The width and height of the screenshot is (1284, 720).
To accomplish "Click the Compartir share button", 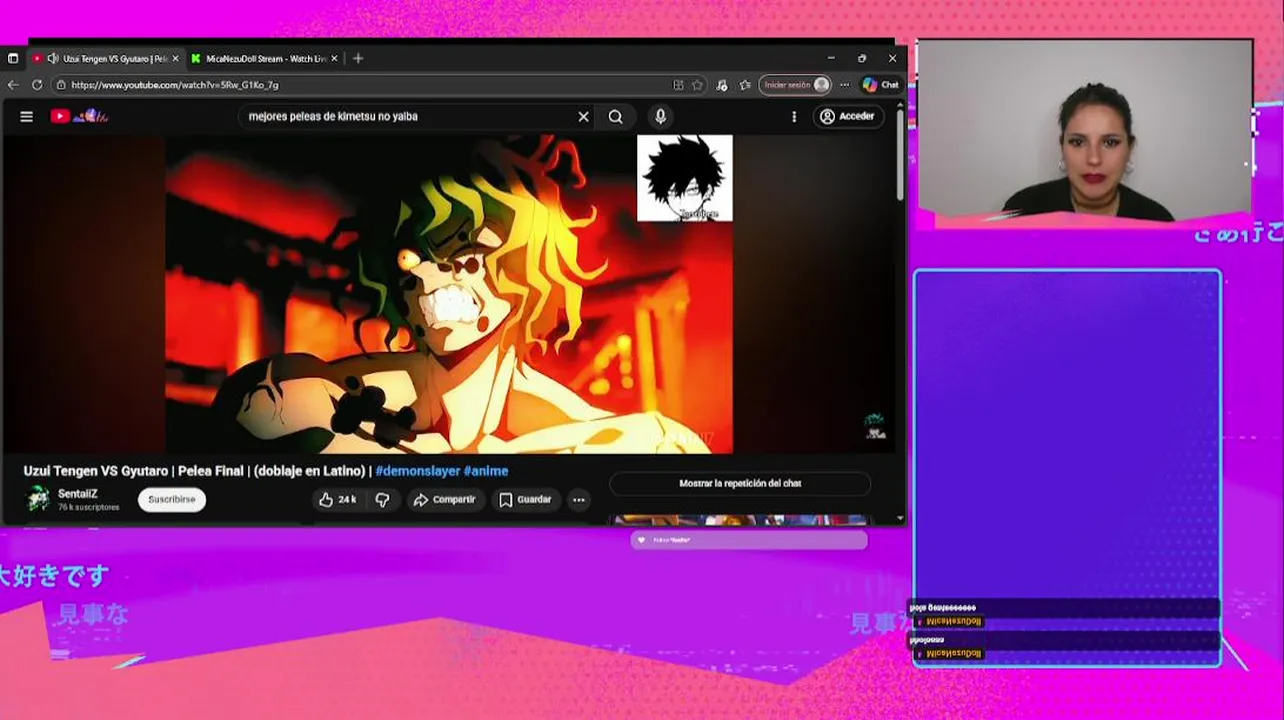I will pyautogui.click(x=445, y=500).
